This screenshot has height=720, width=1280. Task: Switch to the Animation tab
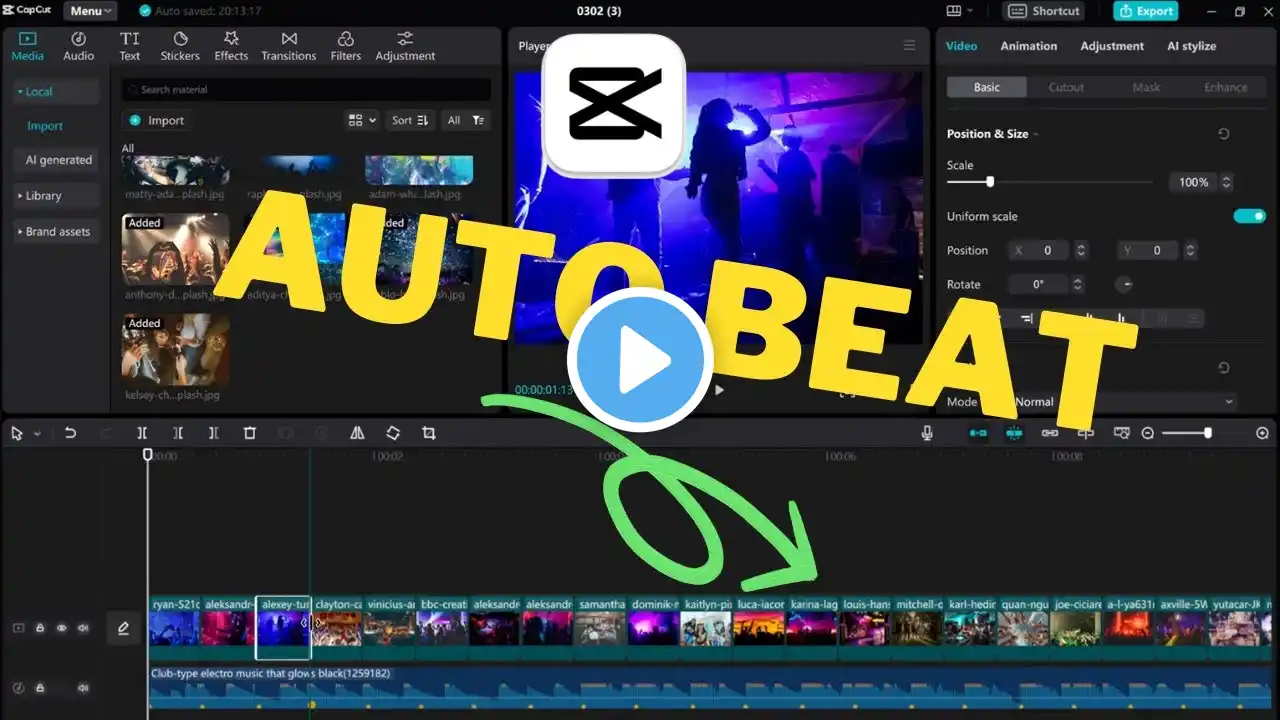pyautogui.click(x=1028, y=46)
